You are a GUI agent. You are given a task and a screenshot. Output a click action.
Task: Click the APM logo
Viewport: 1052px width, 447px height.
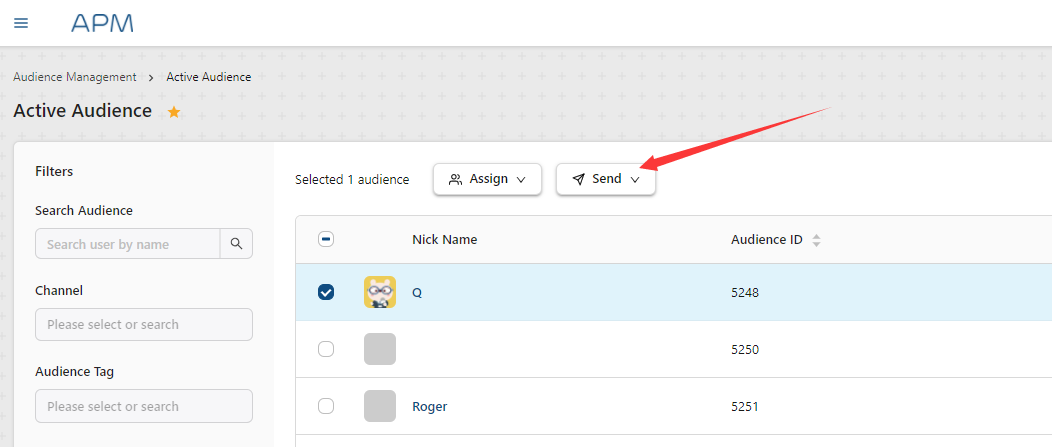102,23
